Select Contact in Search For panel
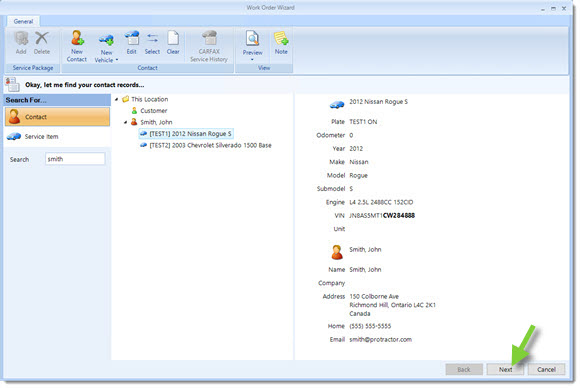580x388 pixels. point(57,117)
